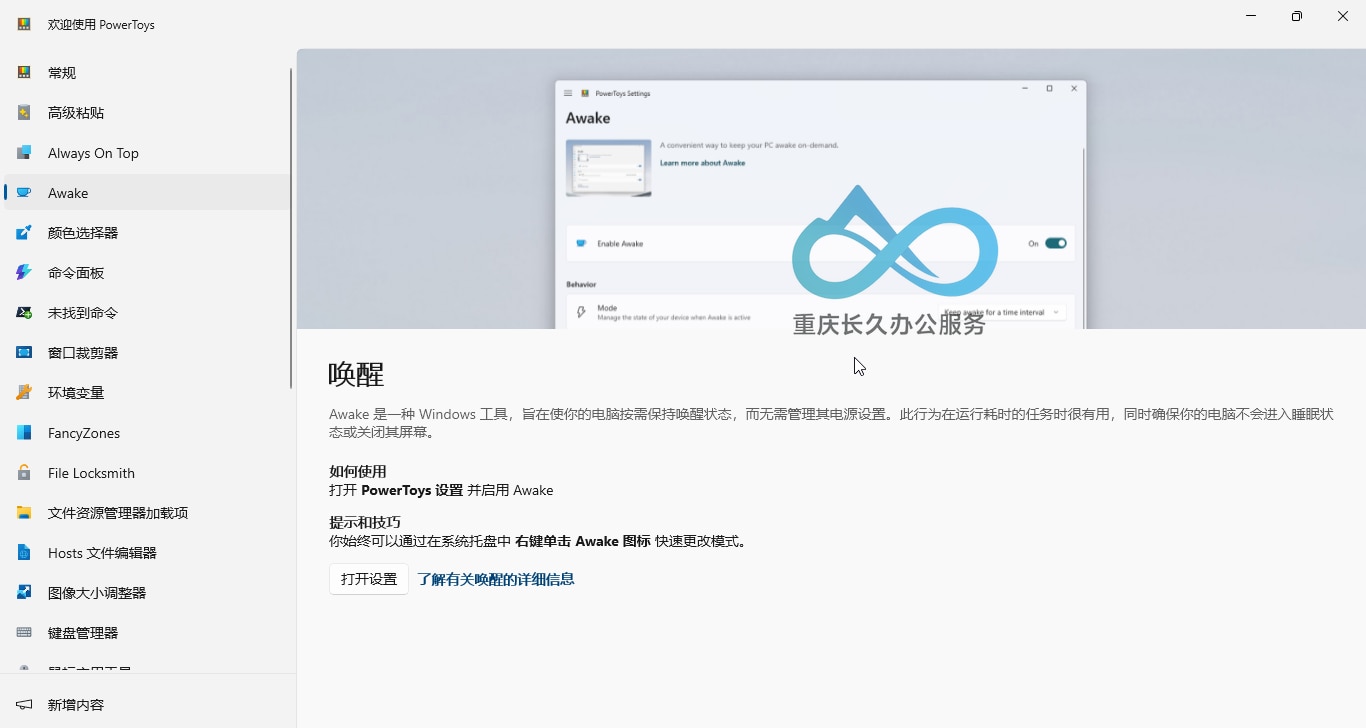Viewport: 1366px width, 728px height.
Task: Open the 环境变量 text label
Action: click(76, 393)
